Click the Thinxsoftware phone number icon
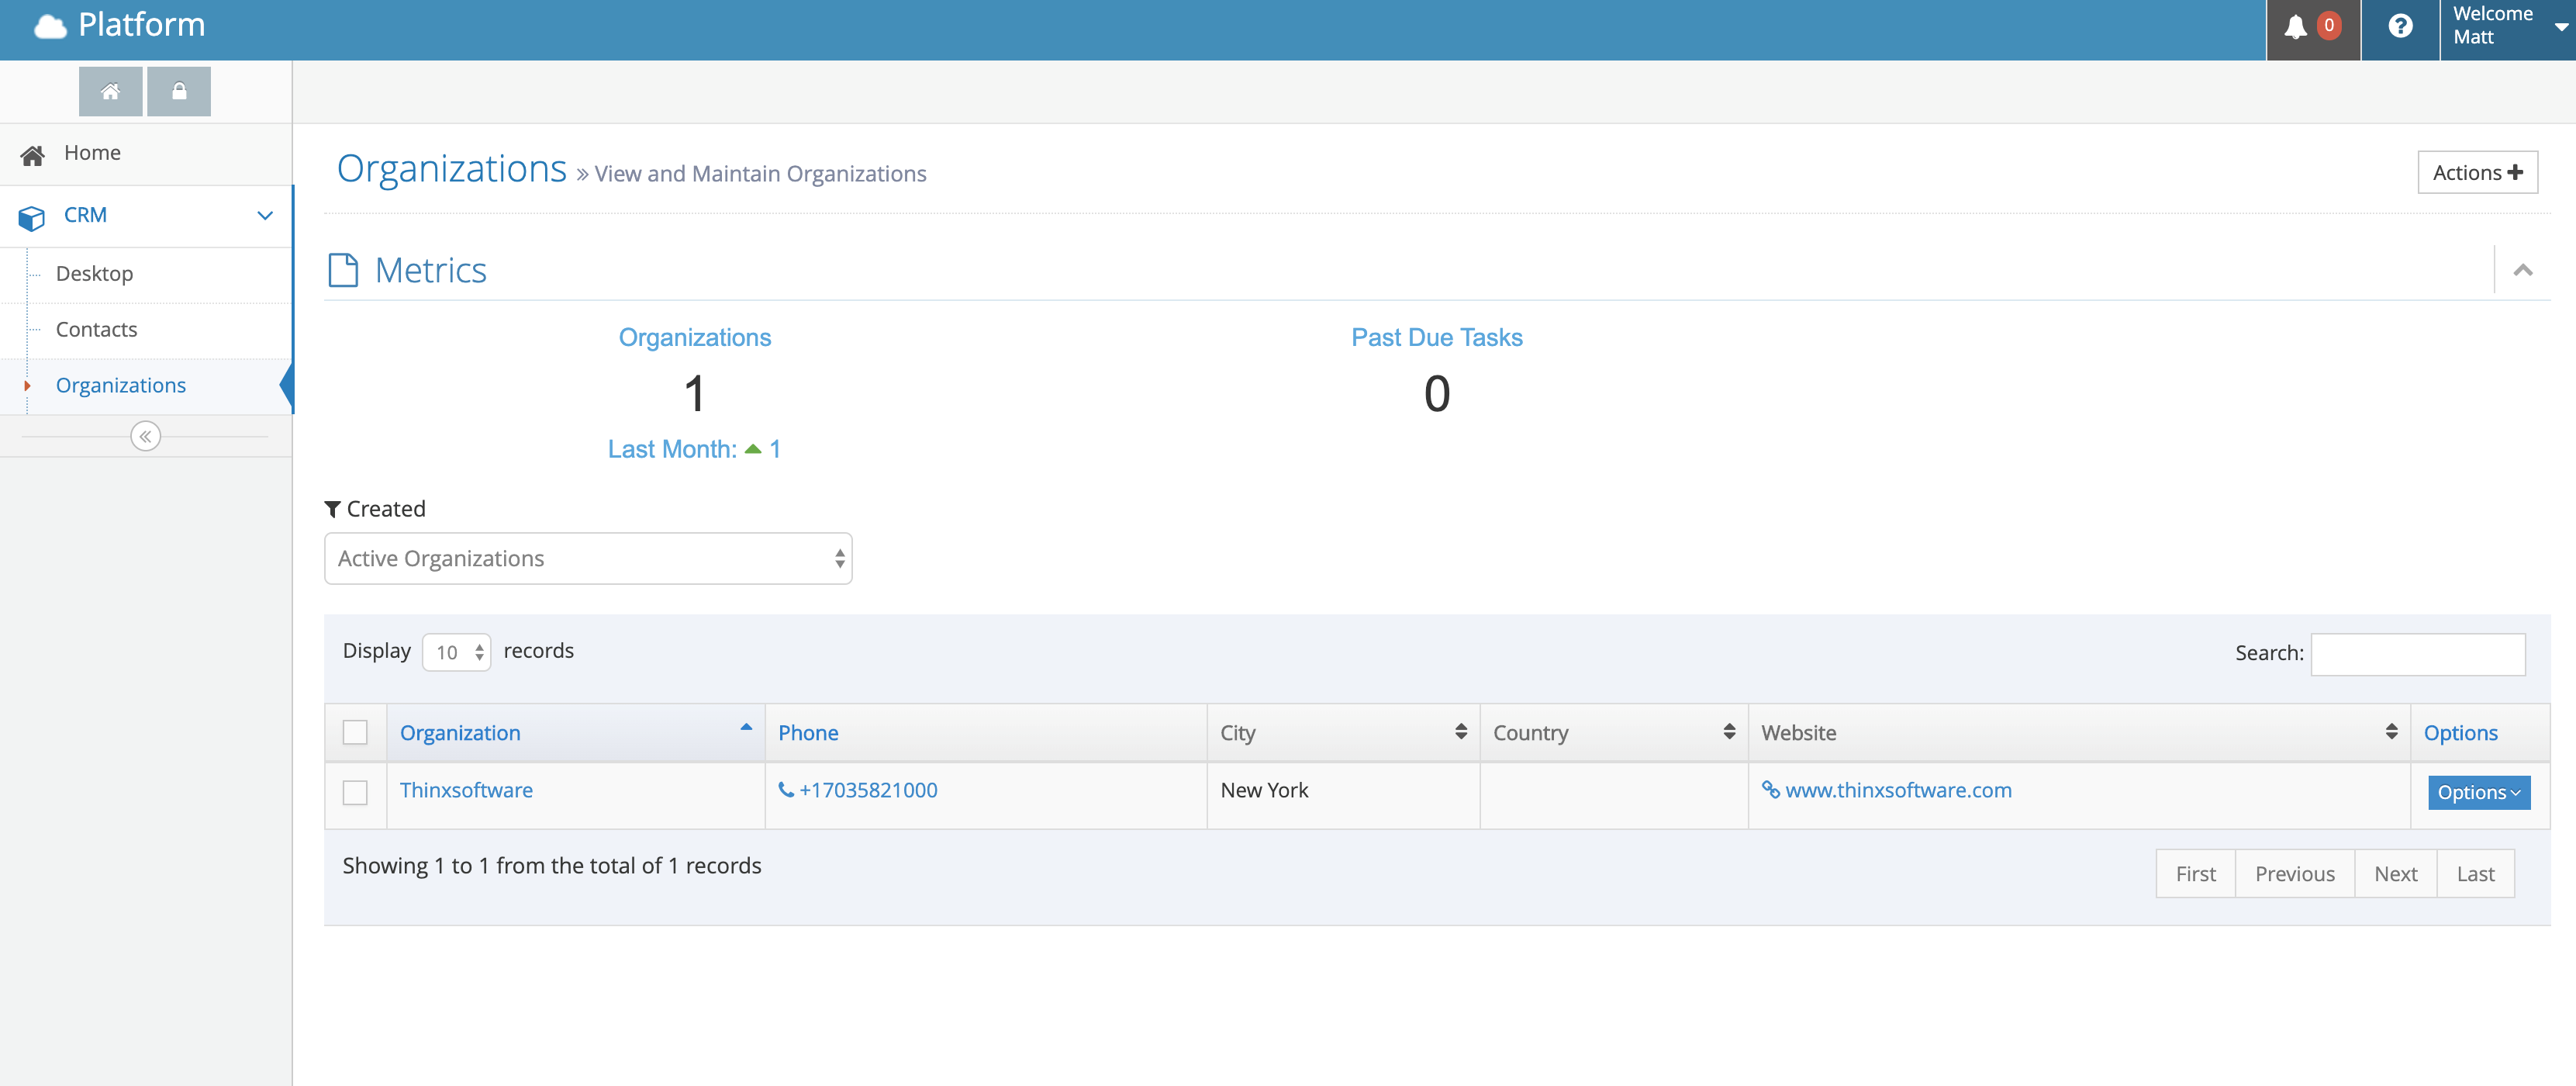This screenshot has width=2576, height=1086. tap(786, 790)
